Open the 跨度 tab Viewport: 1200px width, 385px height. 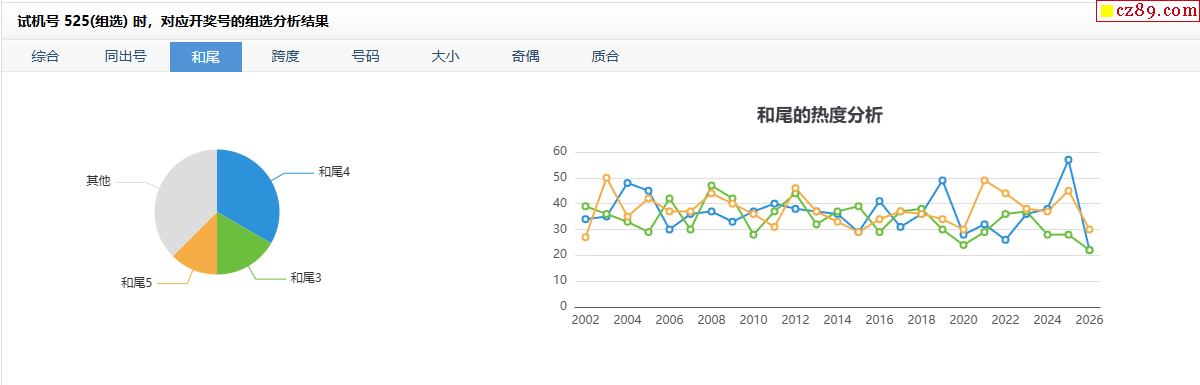(x=285, y=56)
